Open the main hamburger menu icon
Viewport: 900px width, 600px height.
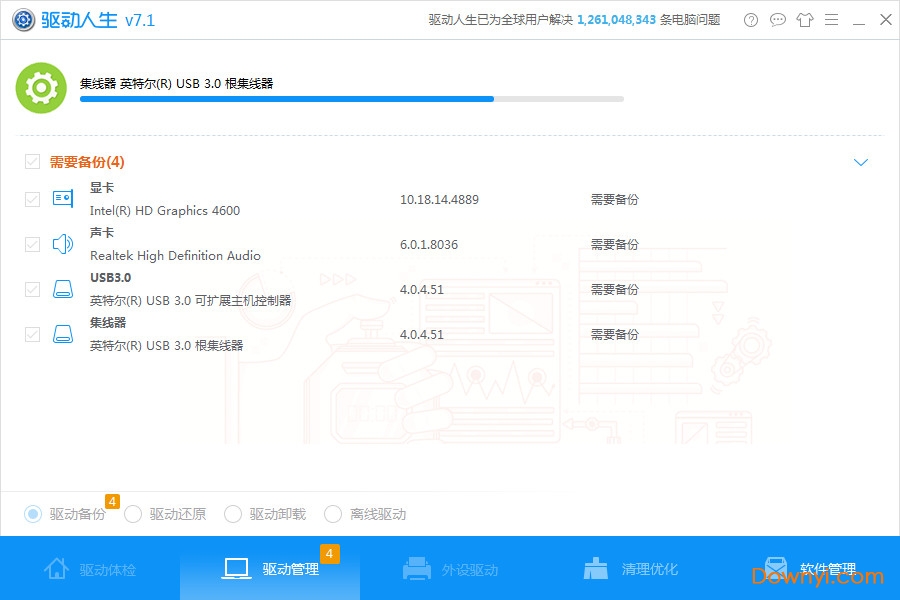tap(831, 20)
